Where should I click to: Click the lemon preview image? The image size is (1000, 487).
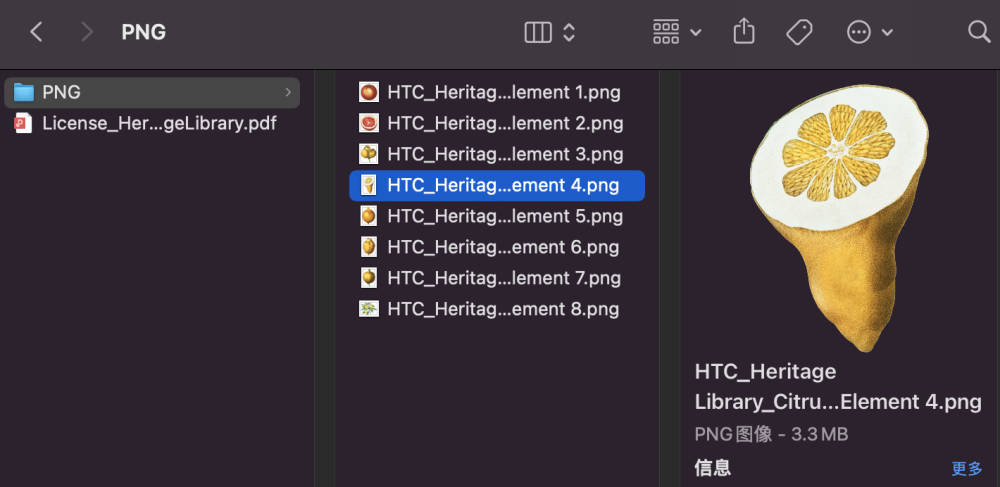point(839,215)
